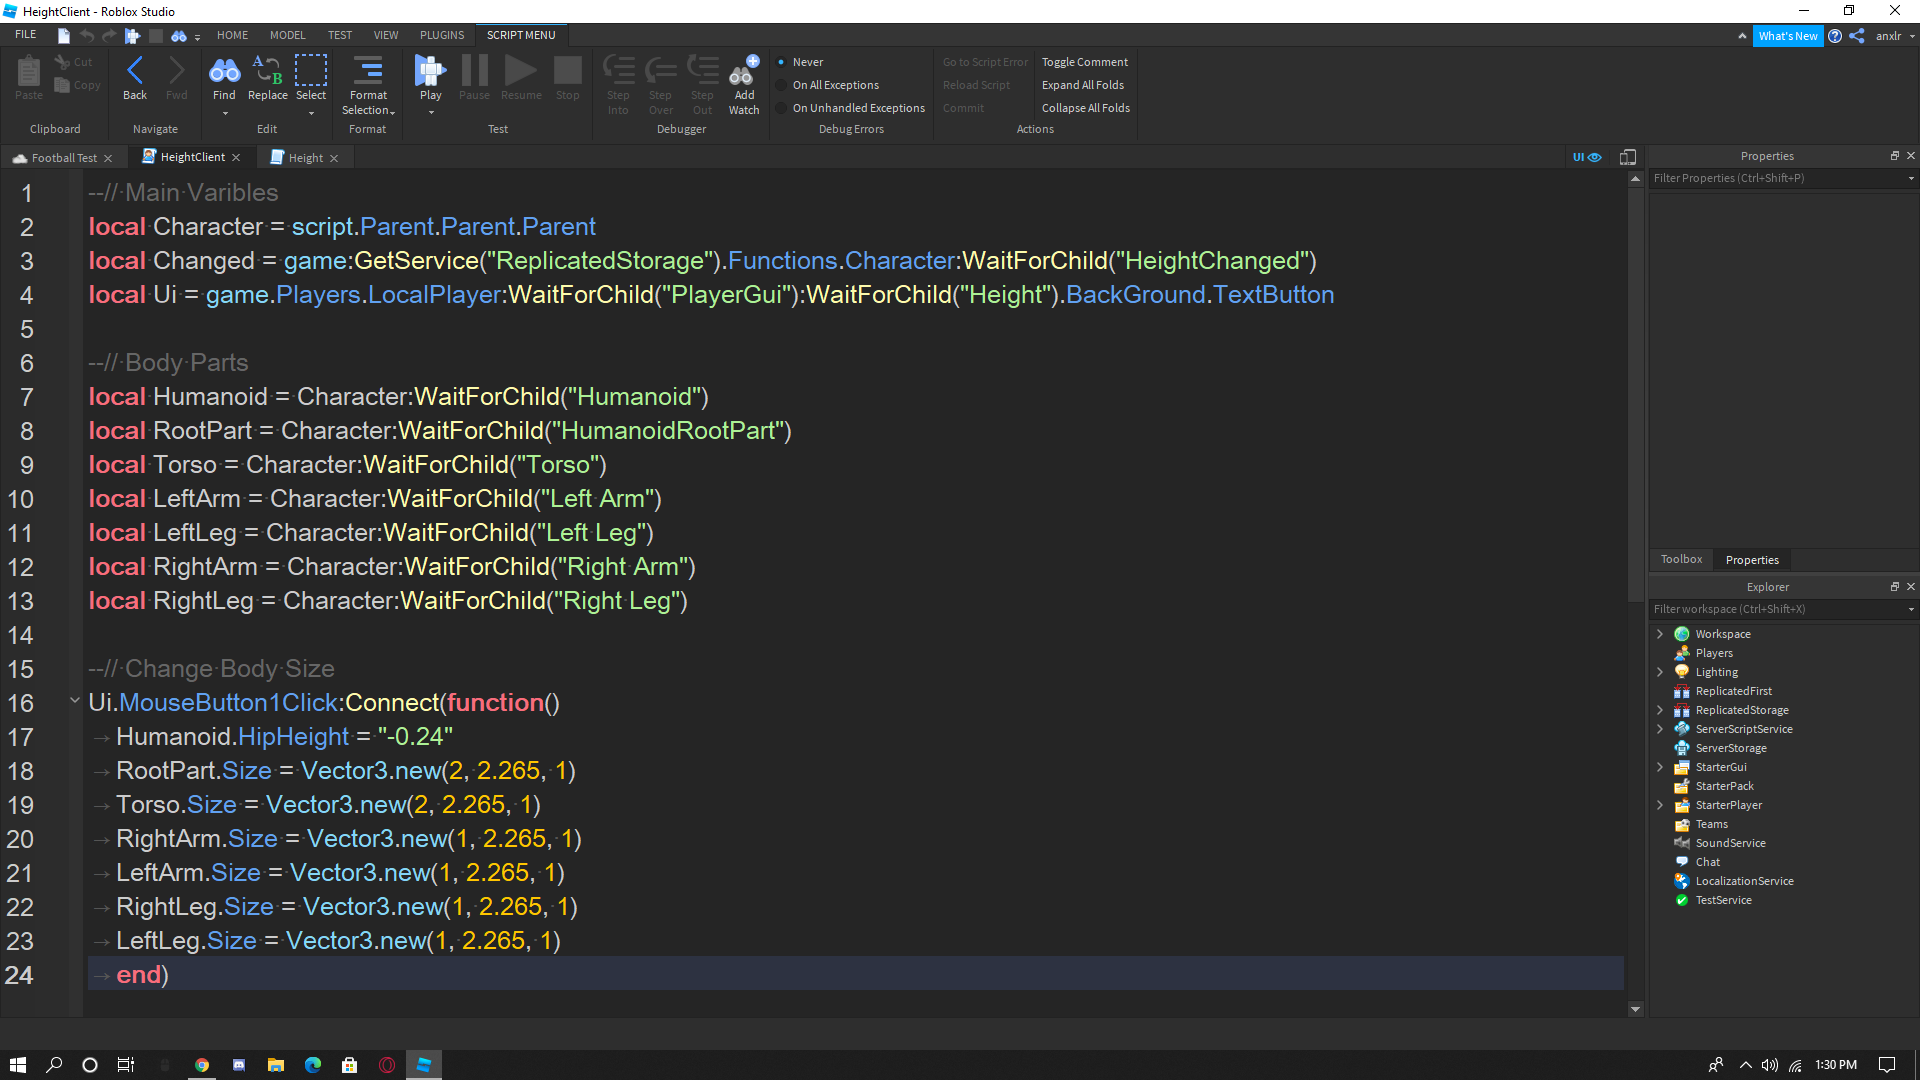Click the Replace icon in Edit group

pyautogui.click(x=267, y=72)
